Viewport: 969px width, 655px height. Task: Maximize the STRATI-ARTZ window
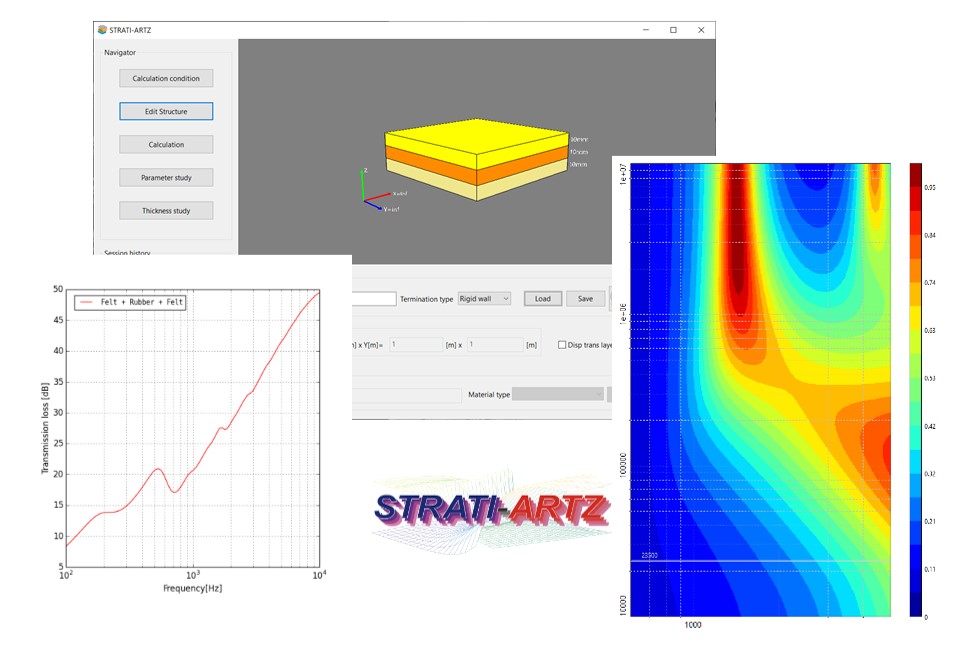[673, 30]
